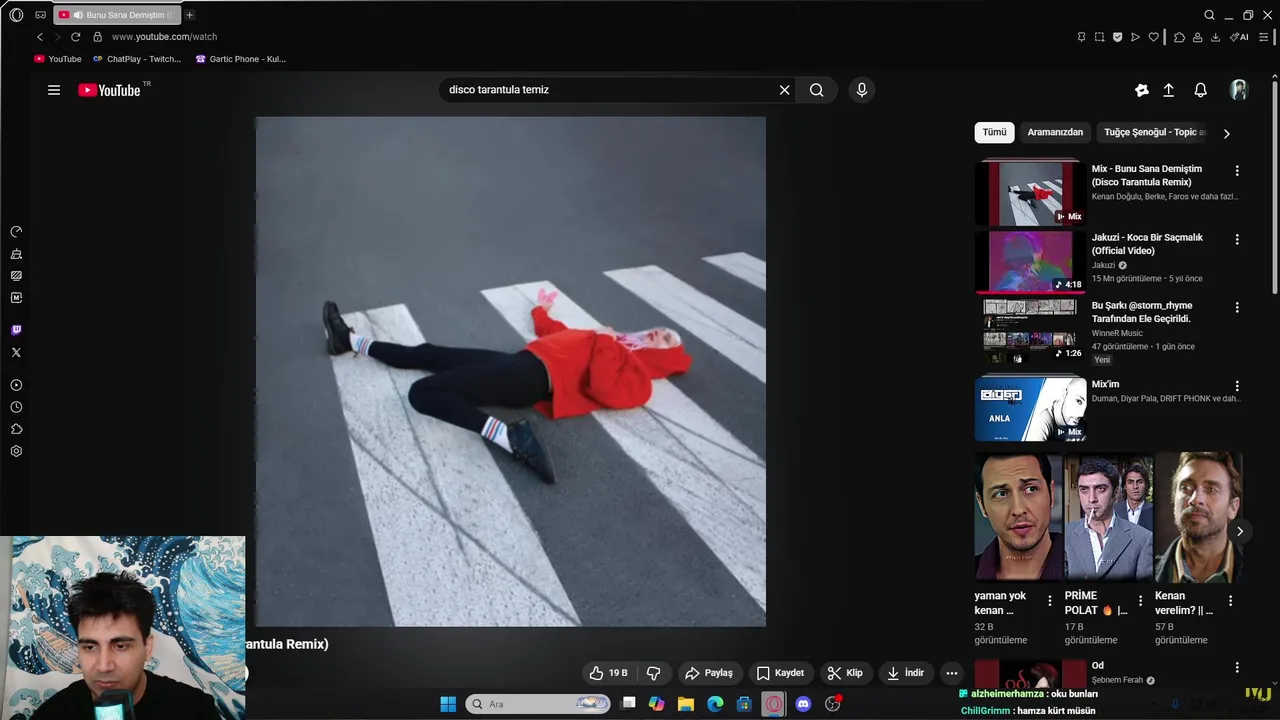Open Opera AI assistant button
This screenshot has height=720, width=1280.
pos(1239,37)
